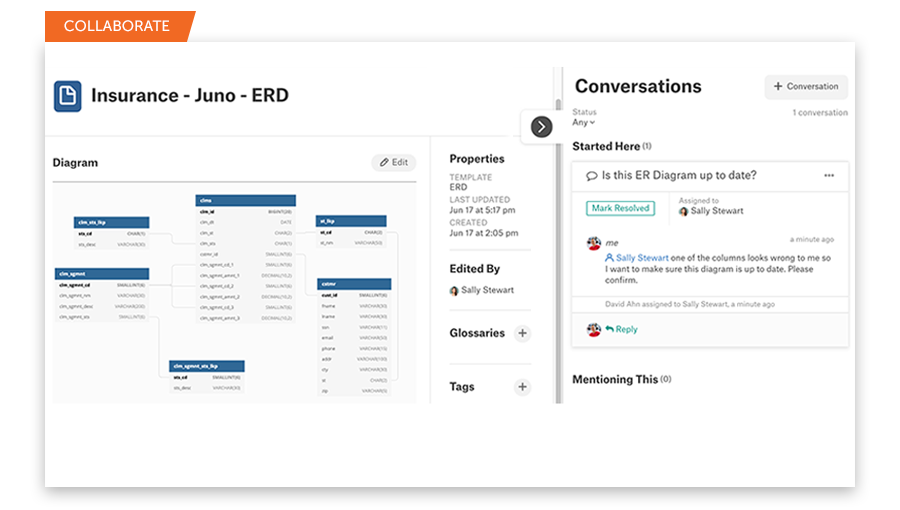
Task: Open the conversation's three-dot options menu
Action: click(x=829, y=176)
